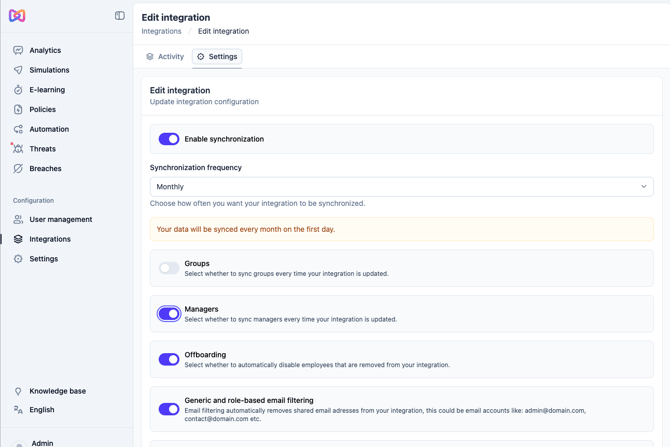Click the app logo in the top corner
This screenshot has width=670, height=447.
(17, 16)
